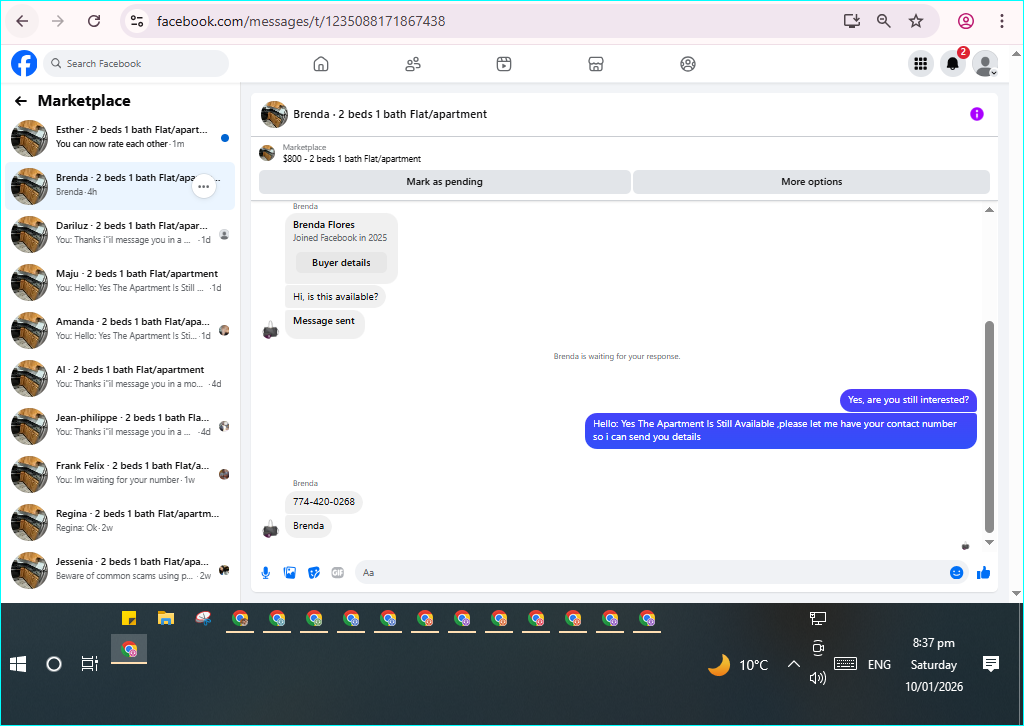Open the Al conversation
This screenshot has width=1024, height=726.
tap(120, 378)
